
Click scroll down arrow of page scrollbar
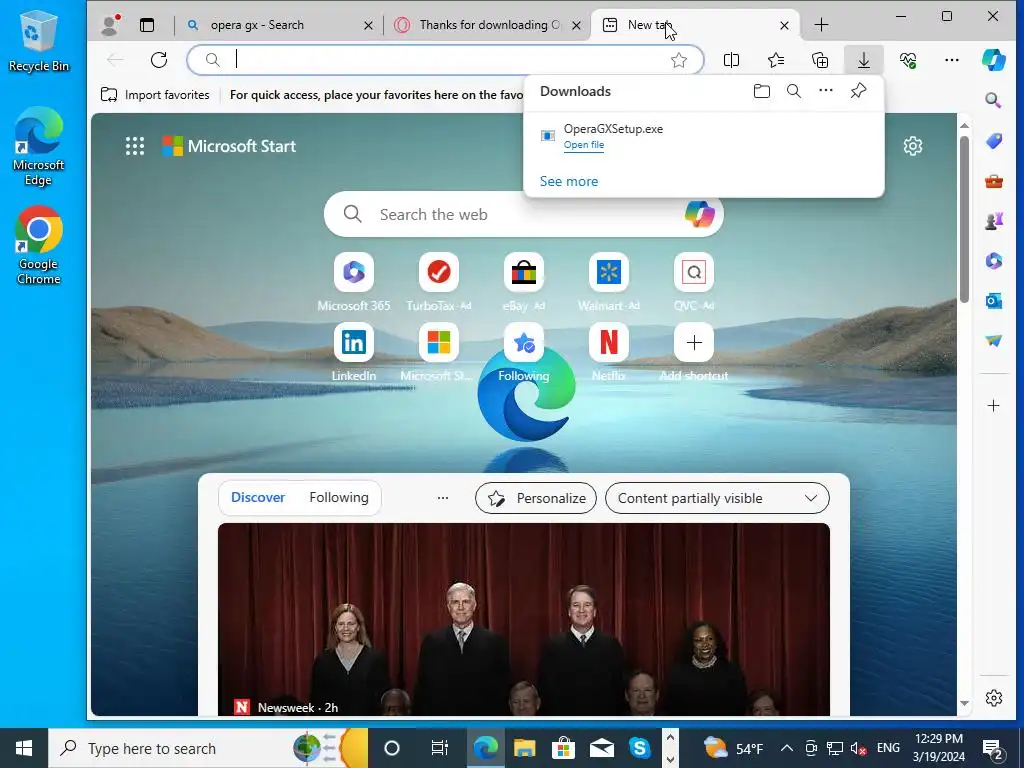(x=964, y=704)
